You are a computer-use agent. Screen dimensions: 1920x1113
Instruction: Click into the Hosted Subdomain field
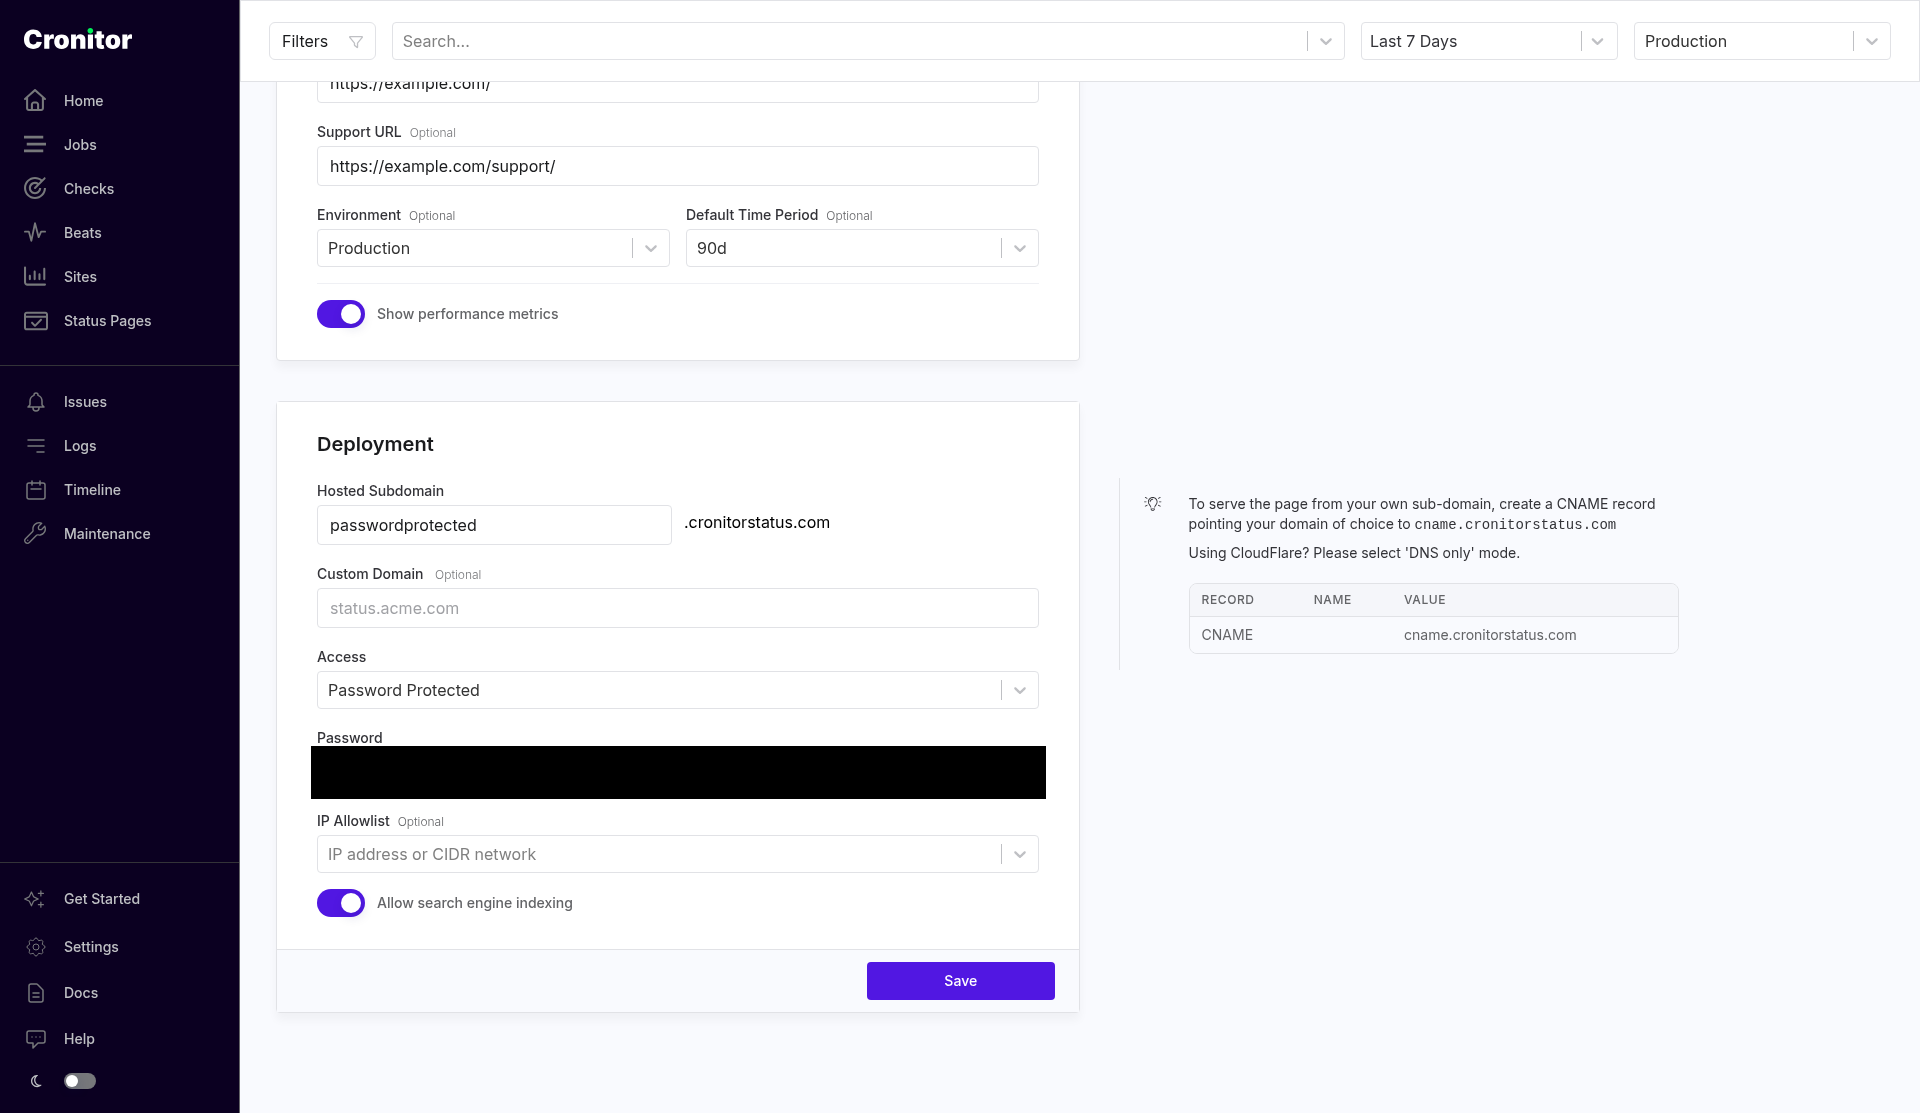494,525
